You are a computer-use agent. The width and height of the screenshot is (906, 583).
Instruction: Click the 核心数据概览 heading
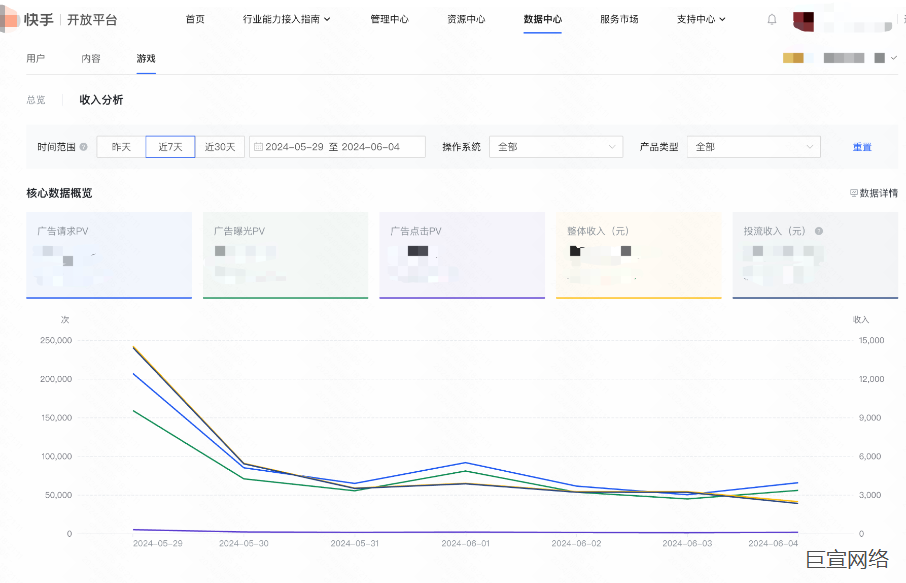59,193
